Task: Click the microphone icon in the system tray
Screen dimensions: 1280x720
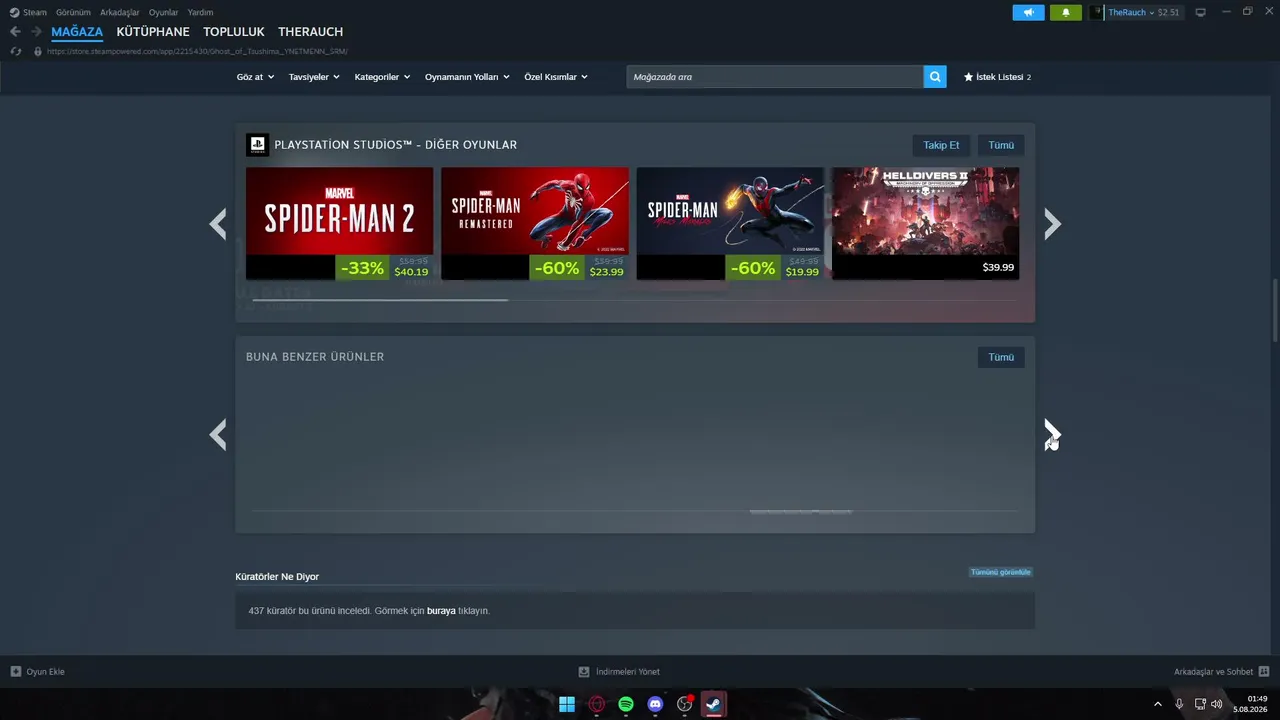Action: pos(1180,704)
